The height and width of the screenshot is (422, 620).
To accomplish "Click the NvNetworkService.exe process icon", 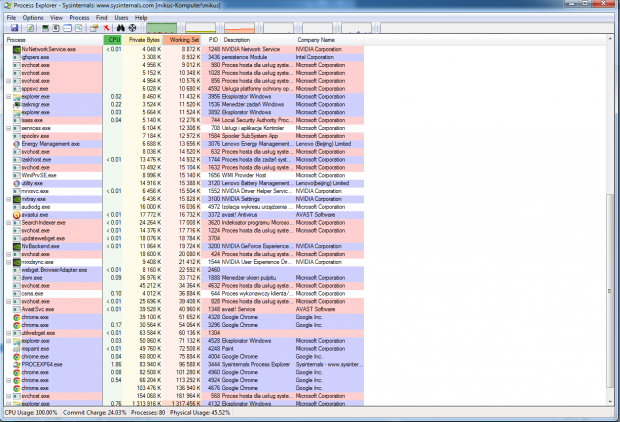I will (x=17, y=49).
